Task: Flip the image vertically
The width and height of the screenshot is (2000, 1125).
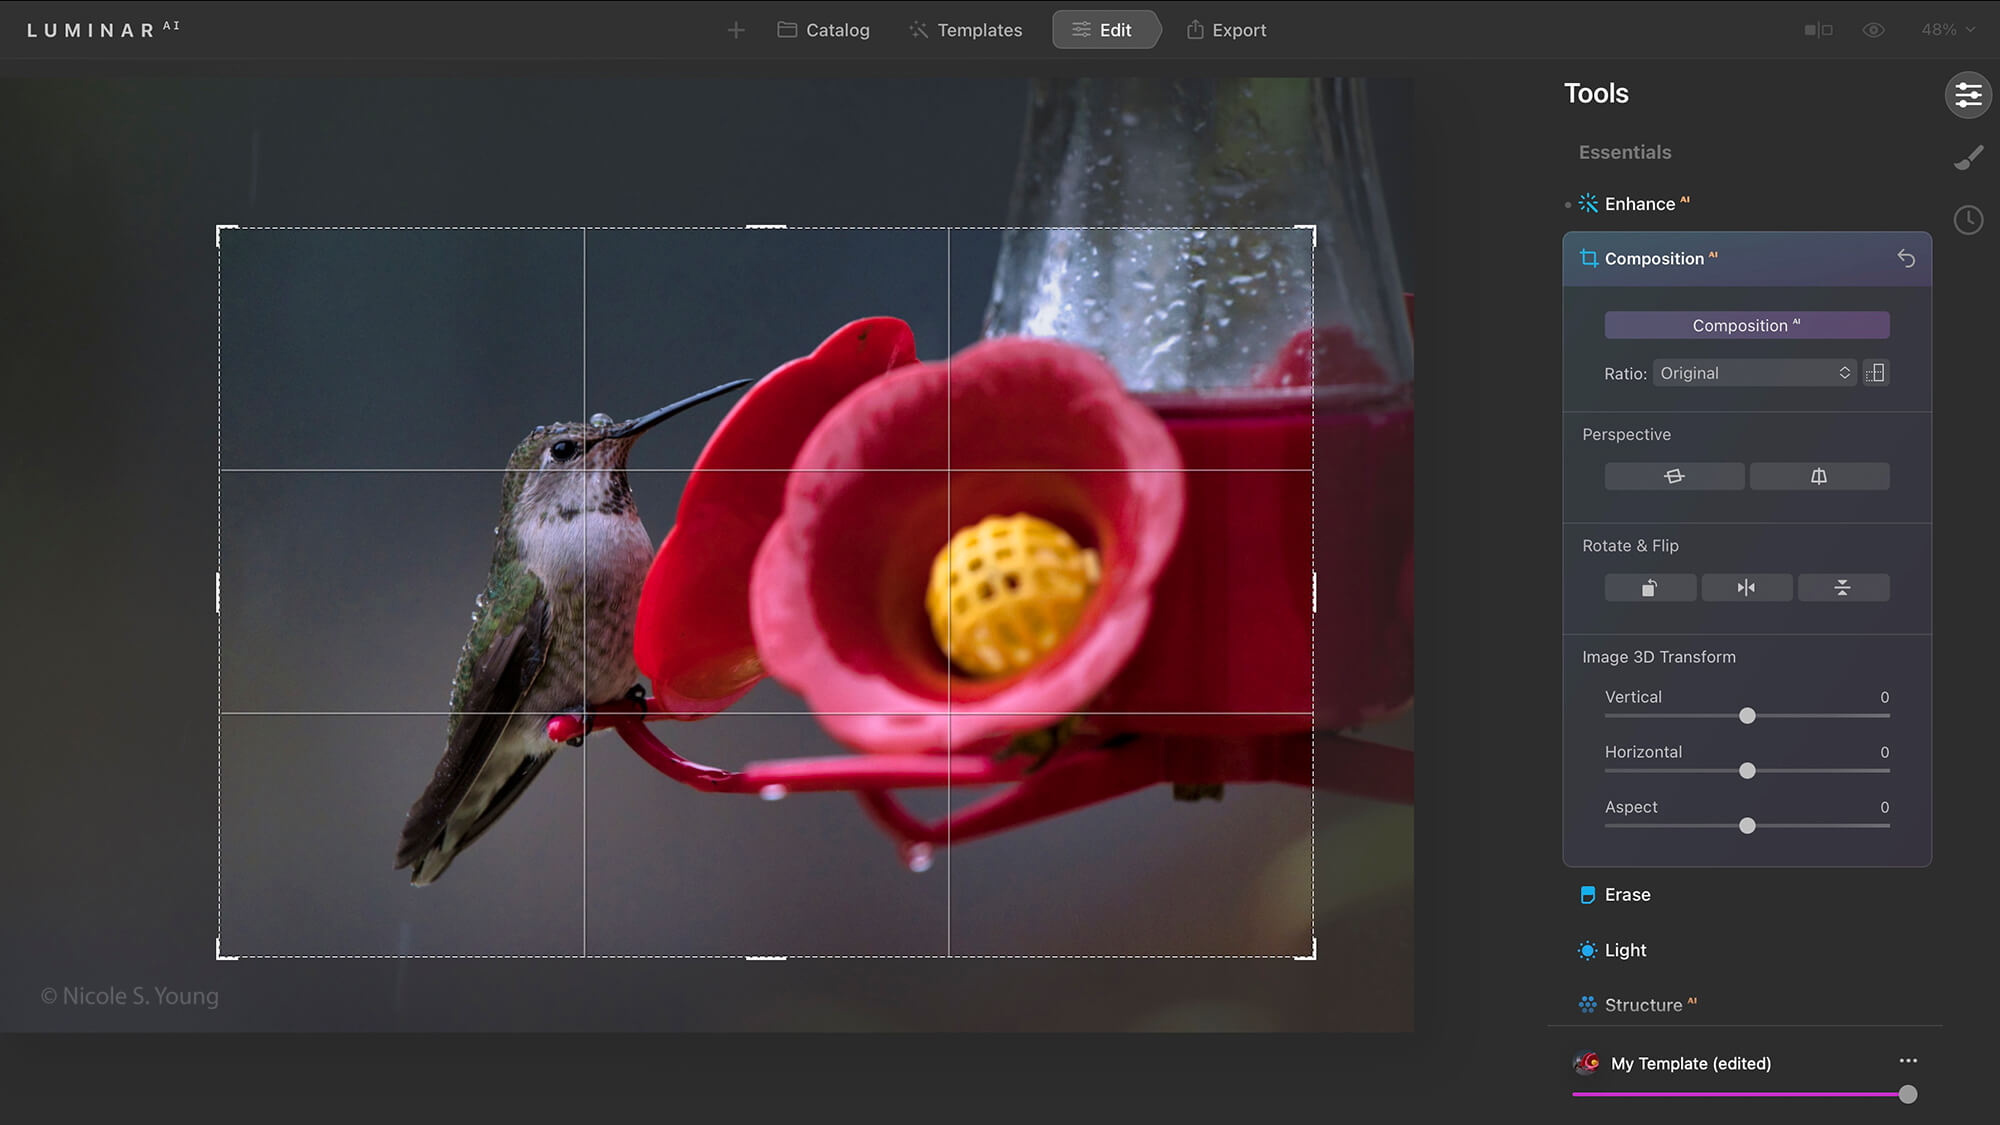Action: [1842, 588]
